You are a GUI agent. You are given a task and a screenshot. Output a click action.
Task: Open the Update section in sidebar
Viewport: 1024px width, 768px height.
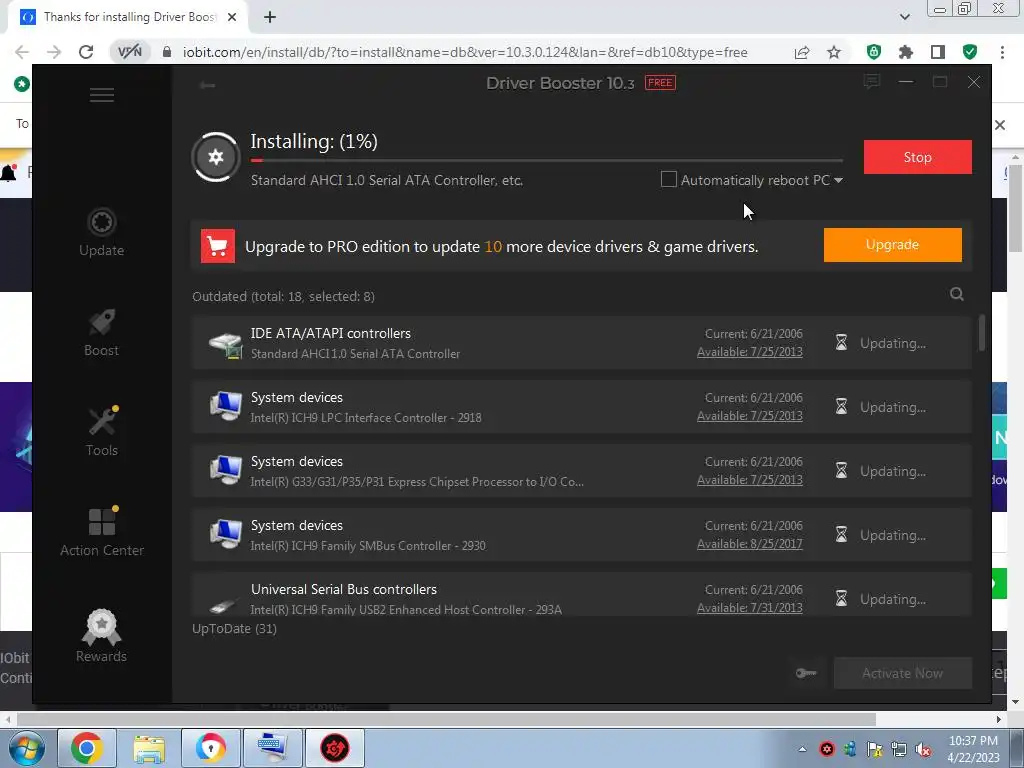coord(101,232)
